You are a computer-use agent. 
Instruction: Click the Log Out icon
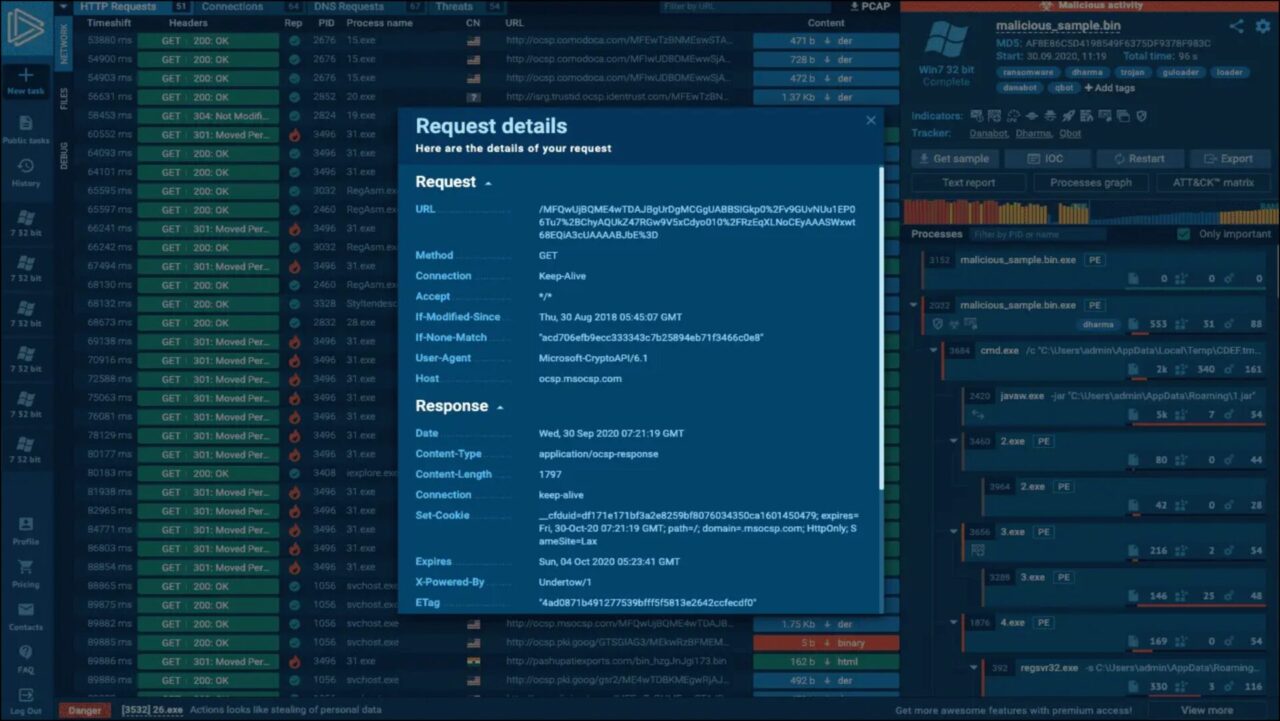pos(26,695)
